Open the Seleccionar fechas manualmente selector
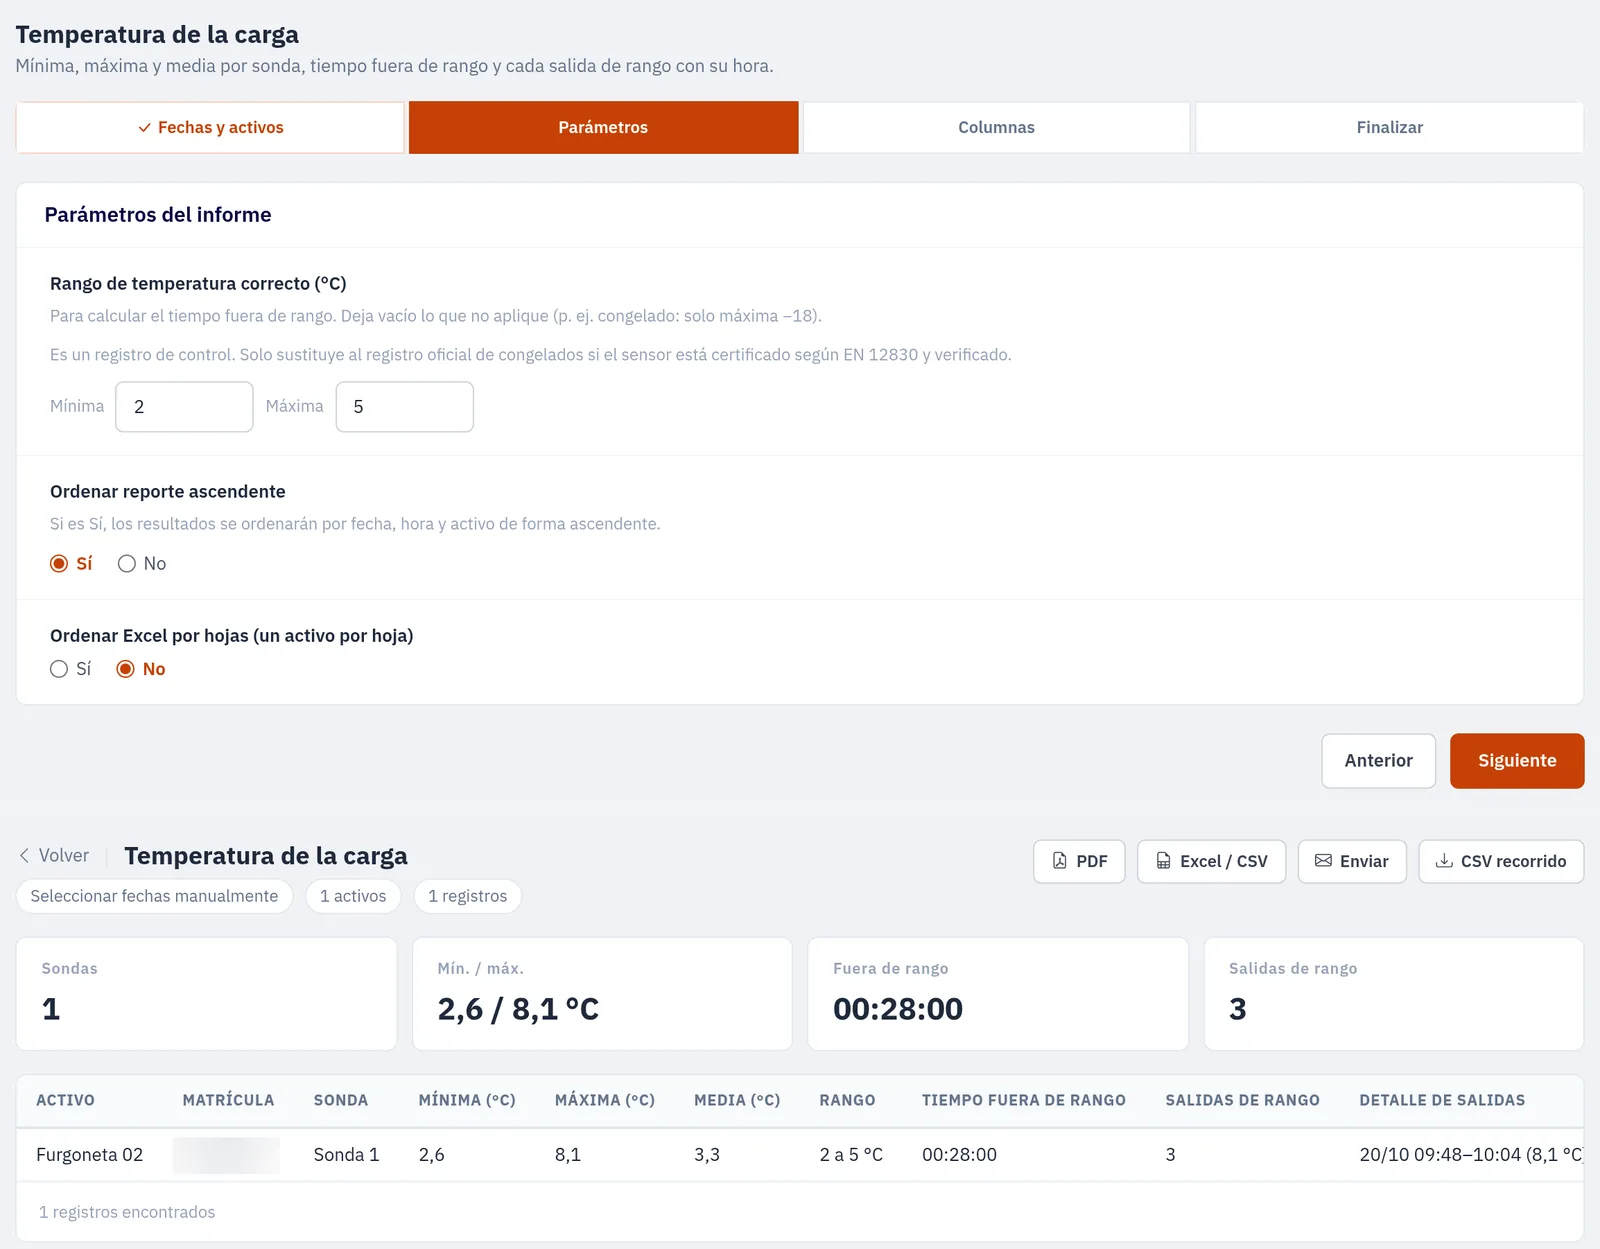The width and height of the screenshot is (1600, 1249). click(154, 896)
